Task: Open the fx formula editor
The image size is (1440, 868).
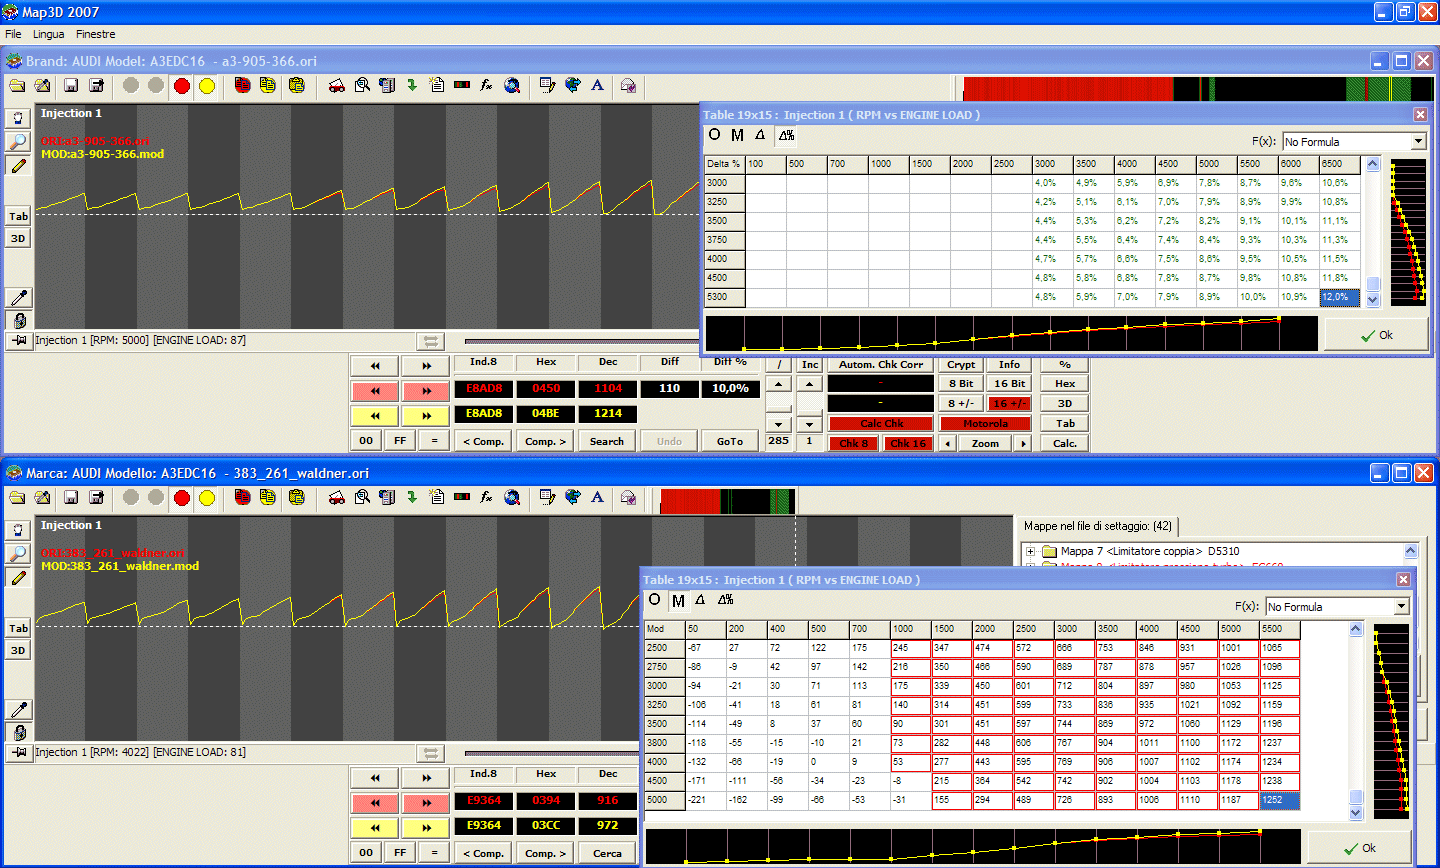Action: 487,86
